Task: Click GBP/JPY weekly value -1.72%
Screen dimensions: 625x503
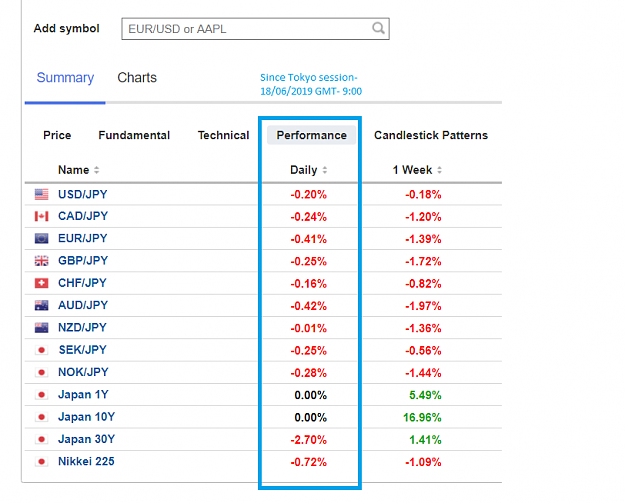Action: (423, 261)
